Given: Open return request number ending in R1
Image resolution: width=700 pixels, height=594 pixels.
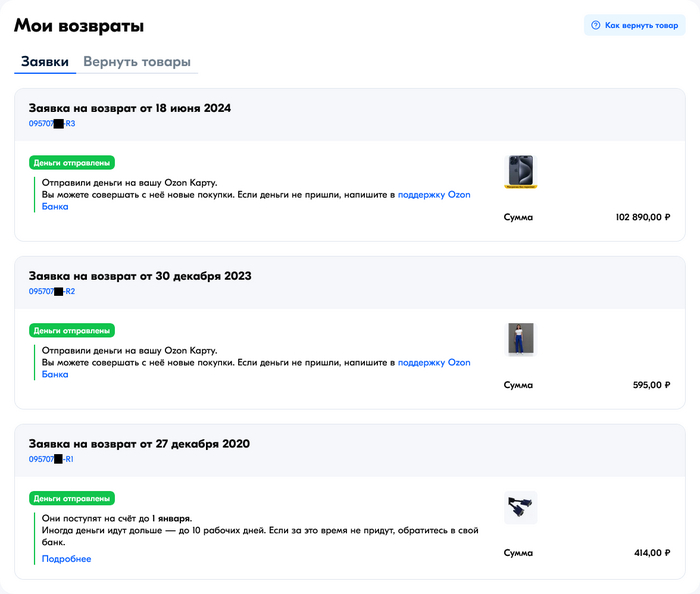Looking at the screenshot, I should pos(52,459).
